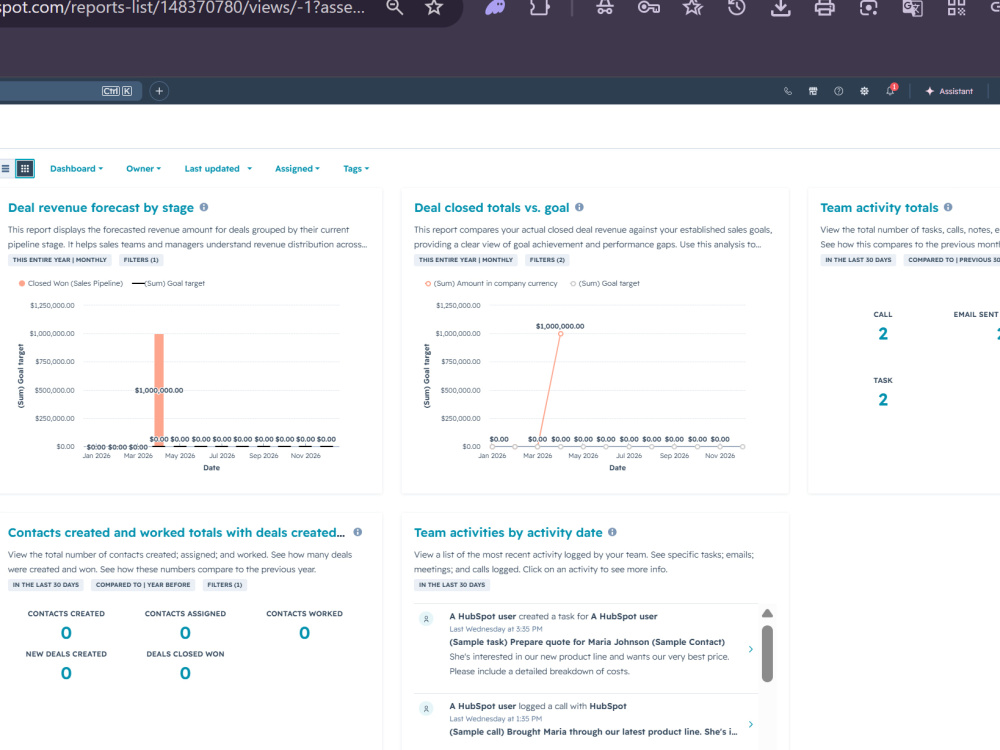The width and height of the screenshot is (1000, 750).
Task: Expand the Dashboard filter dropdown
Action: coord(77,168)
